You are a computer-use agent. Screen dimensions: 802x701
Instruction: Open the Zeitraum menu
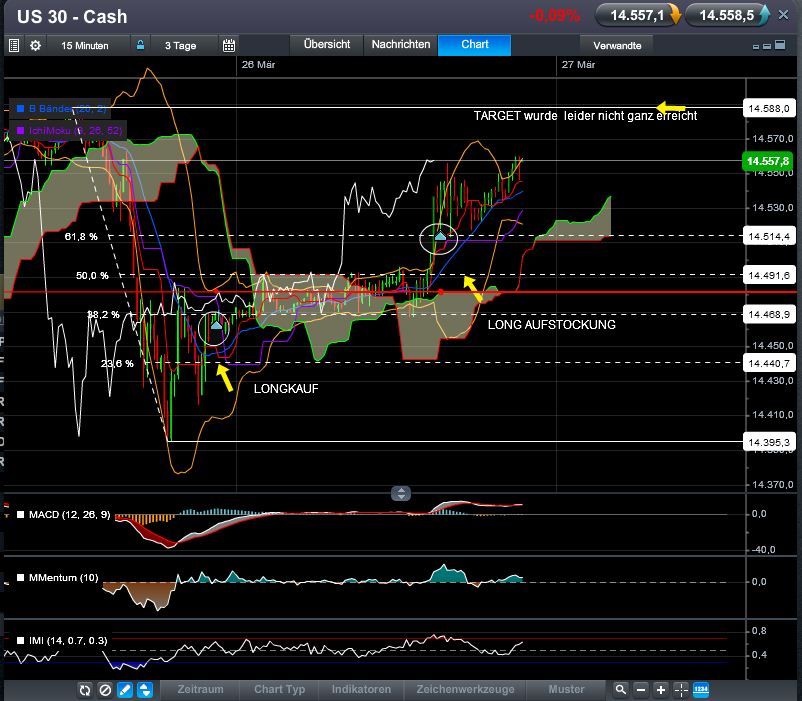[x=200, y=689]
